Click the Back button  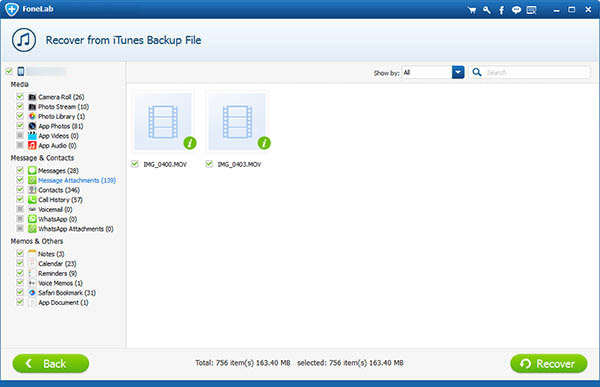51,363
